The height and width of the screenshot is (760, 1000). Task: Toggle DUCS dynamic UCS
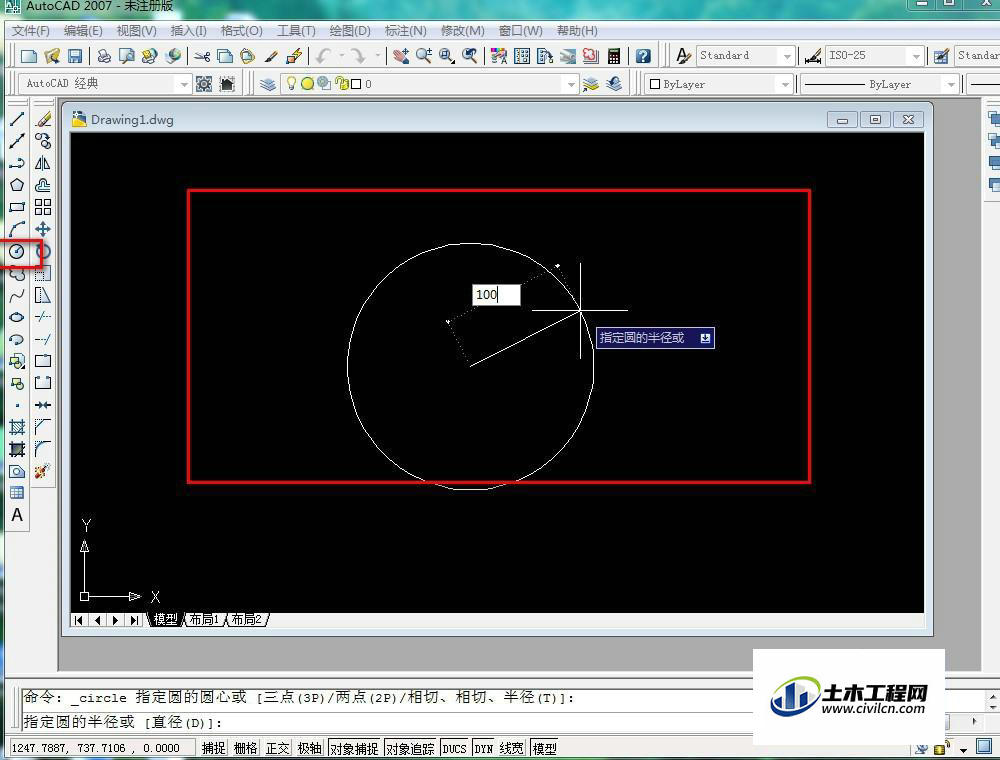[454, 748]
